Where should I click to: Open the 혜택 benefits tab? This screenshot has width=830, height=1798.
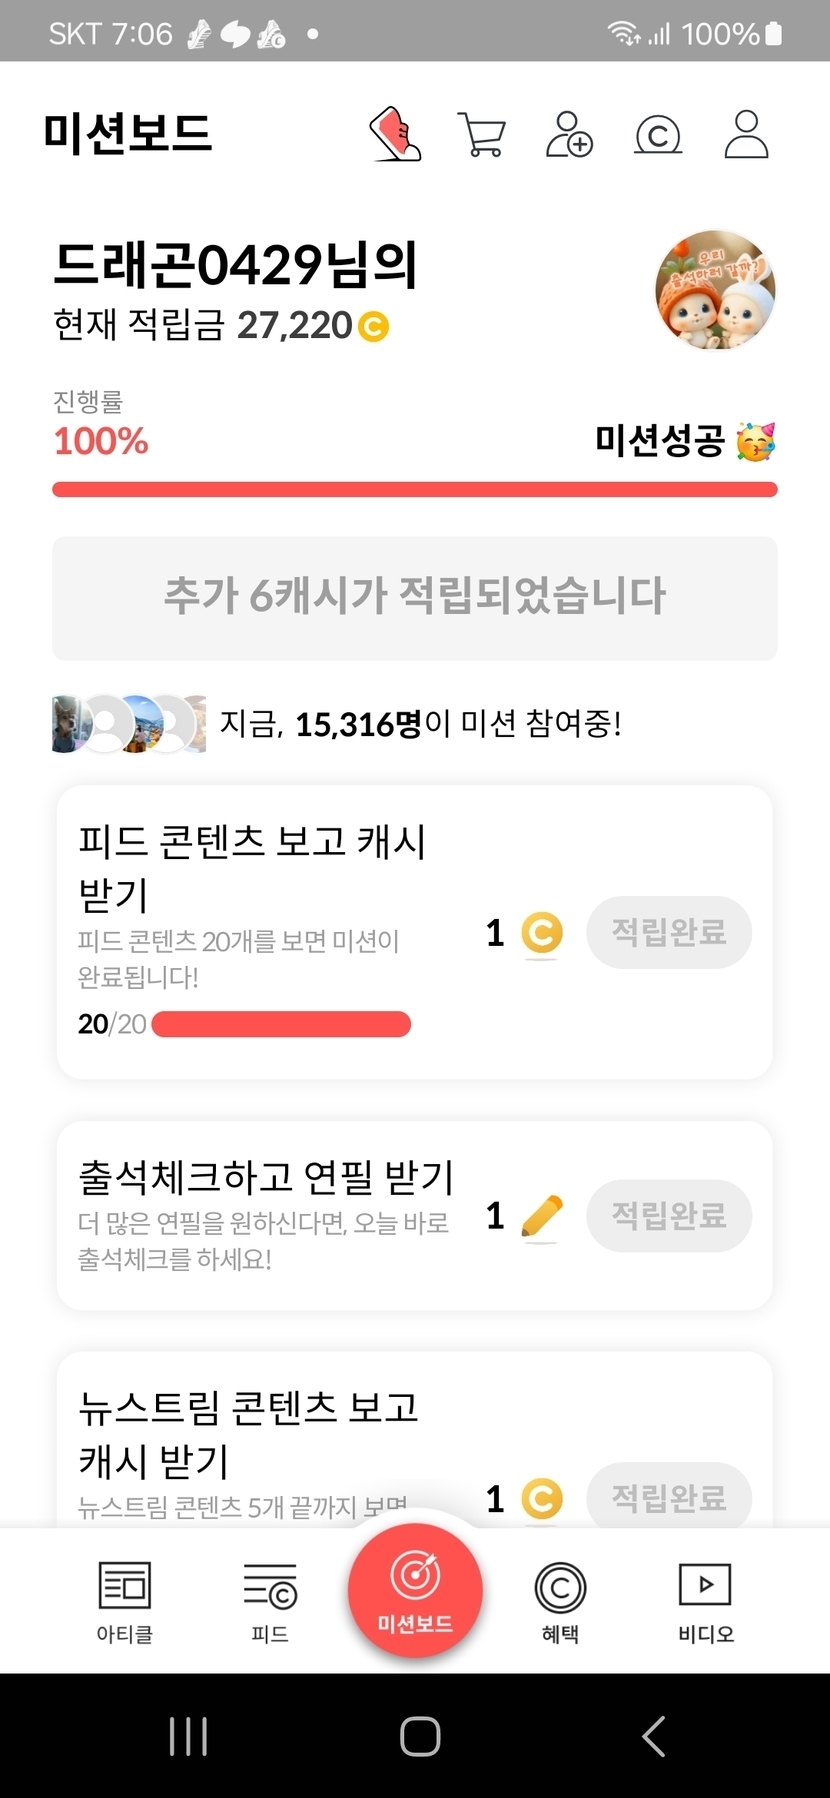(x=560, y=1602)
